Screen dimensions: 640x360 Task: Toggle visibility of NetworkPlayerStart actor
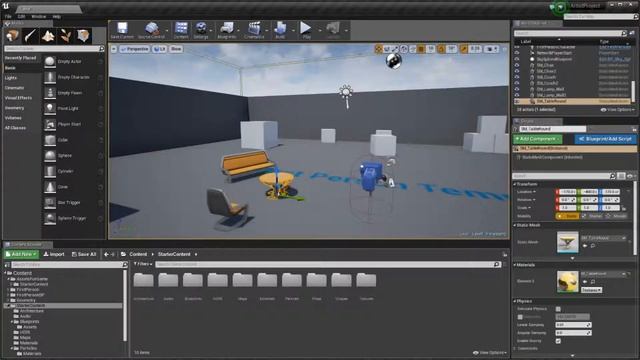[517, 53]
